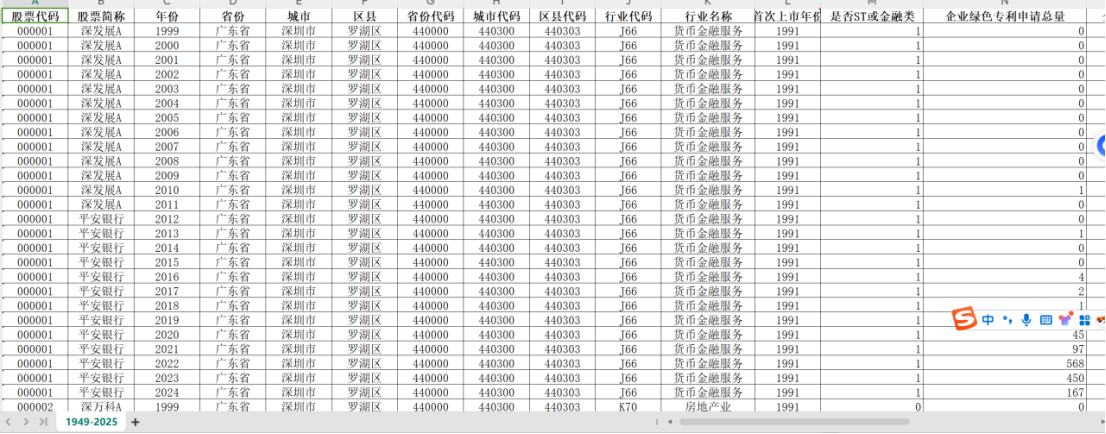1106x434 pixels.
Task: Select the 省份代码 header cell
Action: [x=430, y=16]
